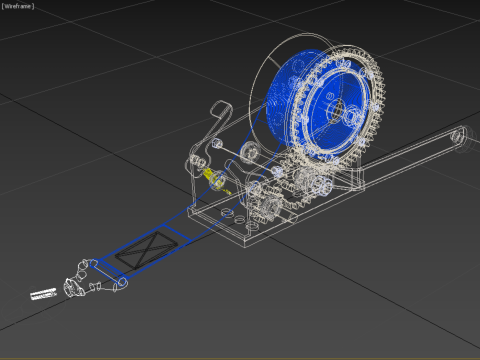The width and height of the screenshot is (480, 360).
Task: Select the yellow highlighted pin part
Action: click(216, 181)
